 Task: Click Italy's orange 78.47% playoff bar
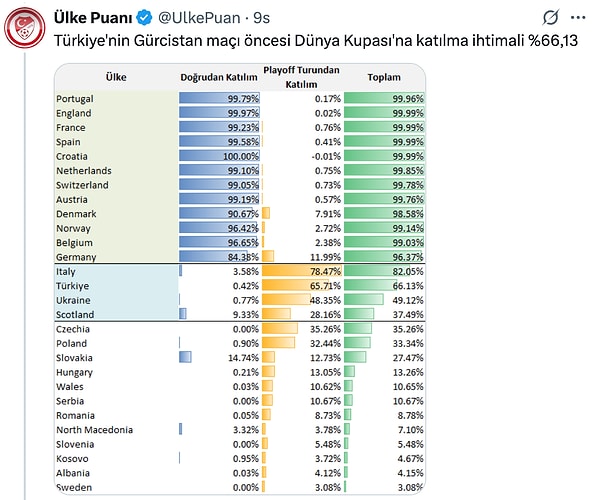pos(301,271)
